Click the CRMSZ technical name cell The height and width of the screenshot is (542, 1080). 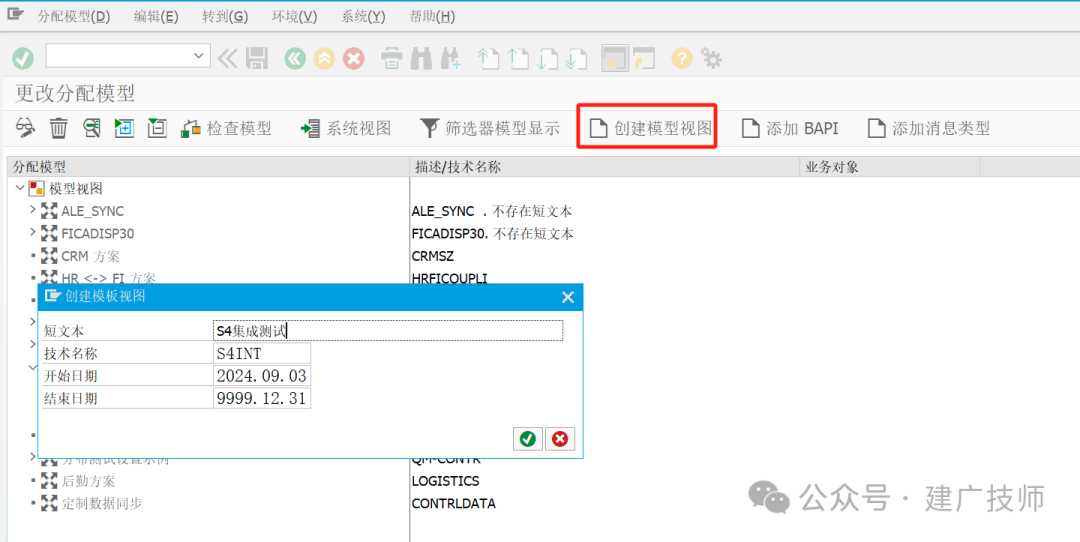(433, 256)
